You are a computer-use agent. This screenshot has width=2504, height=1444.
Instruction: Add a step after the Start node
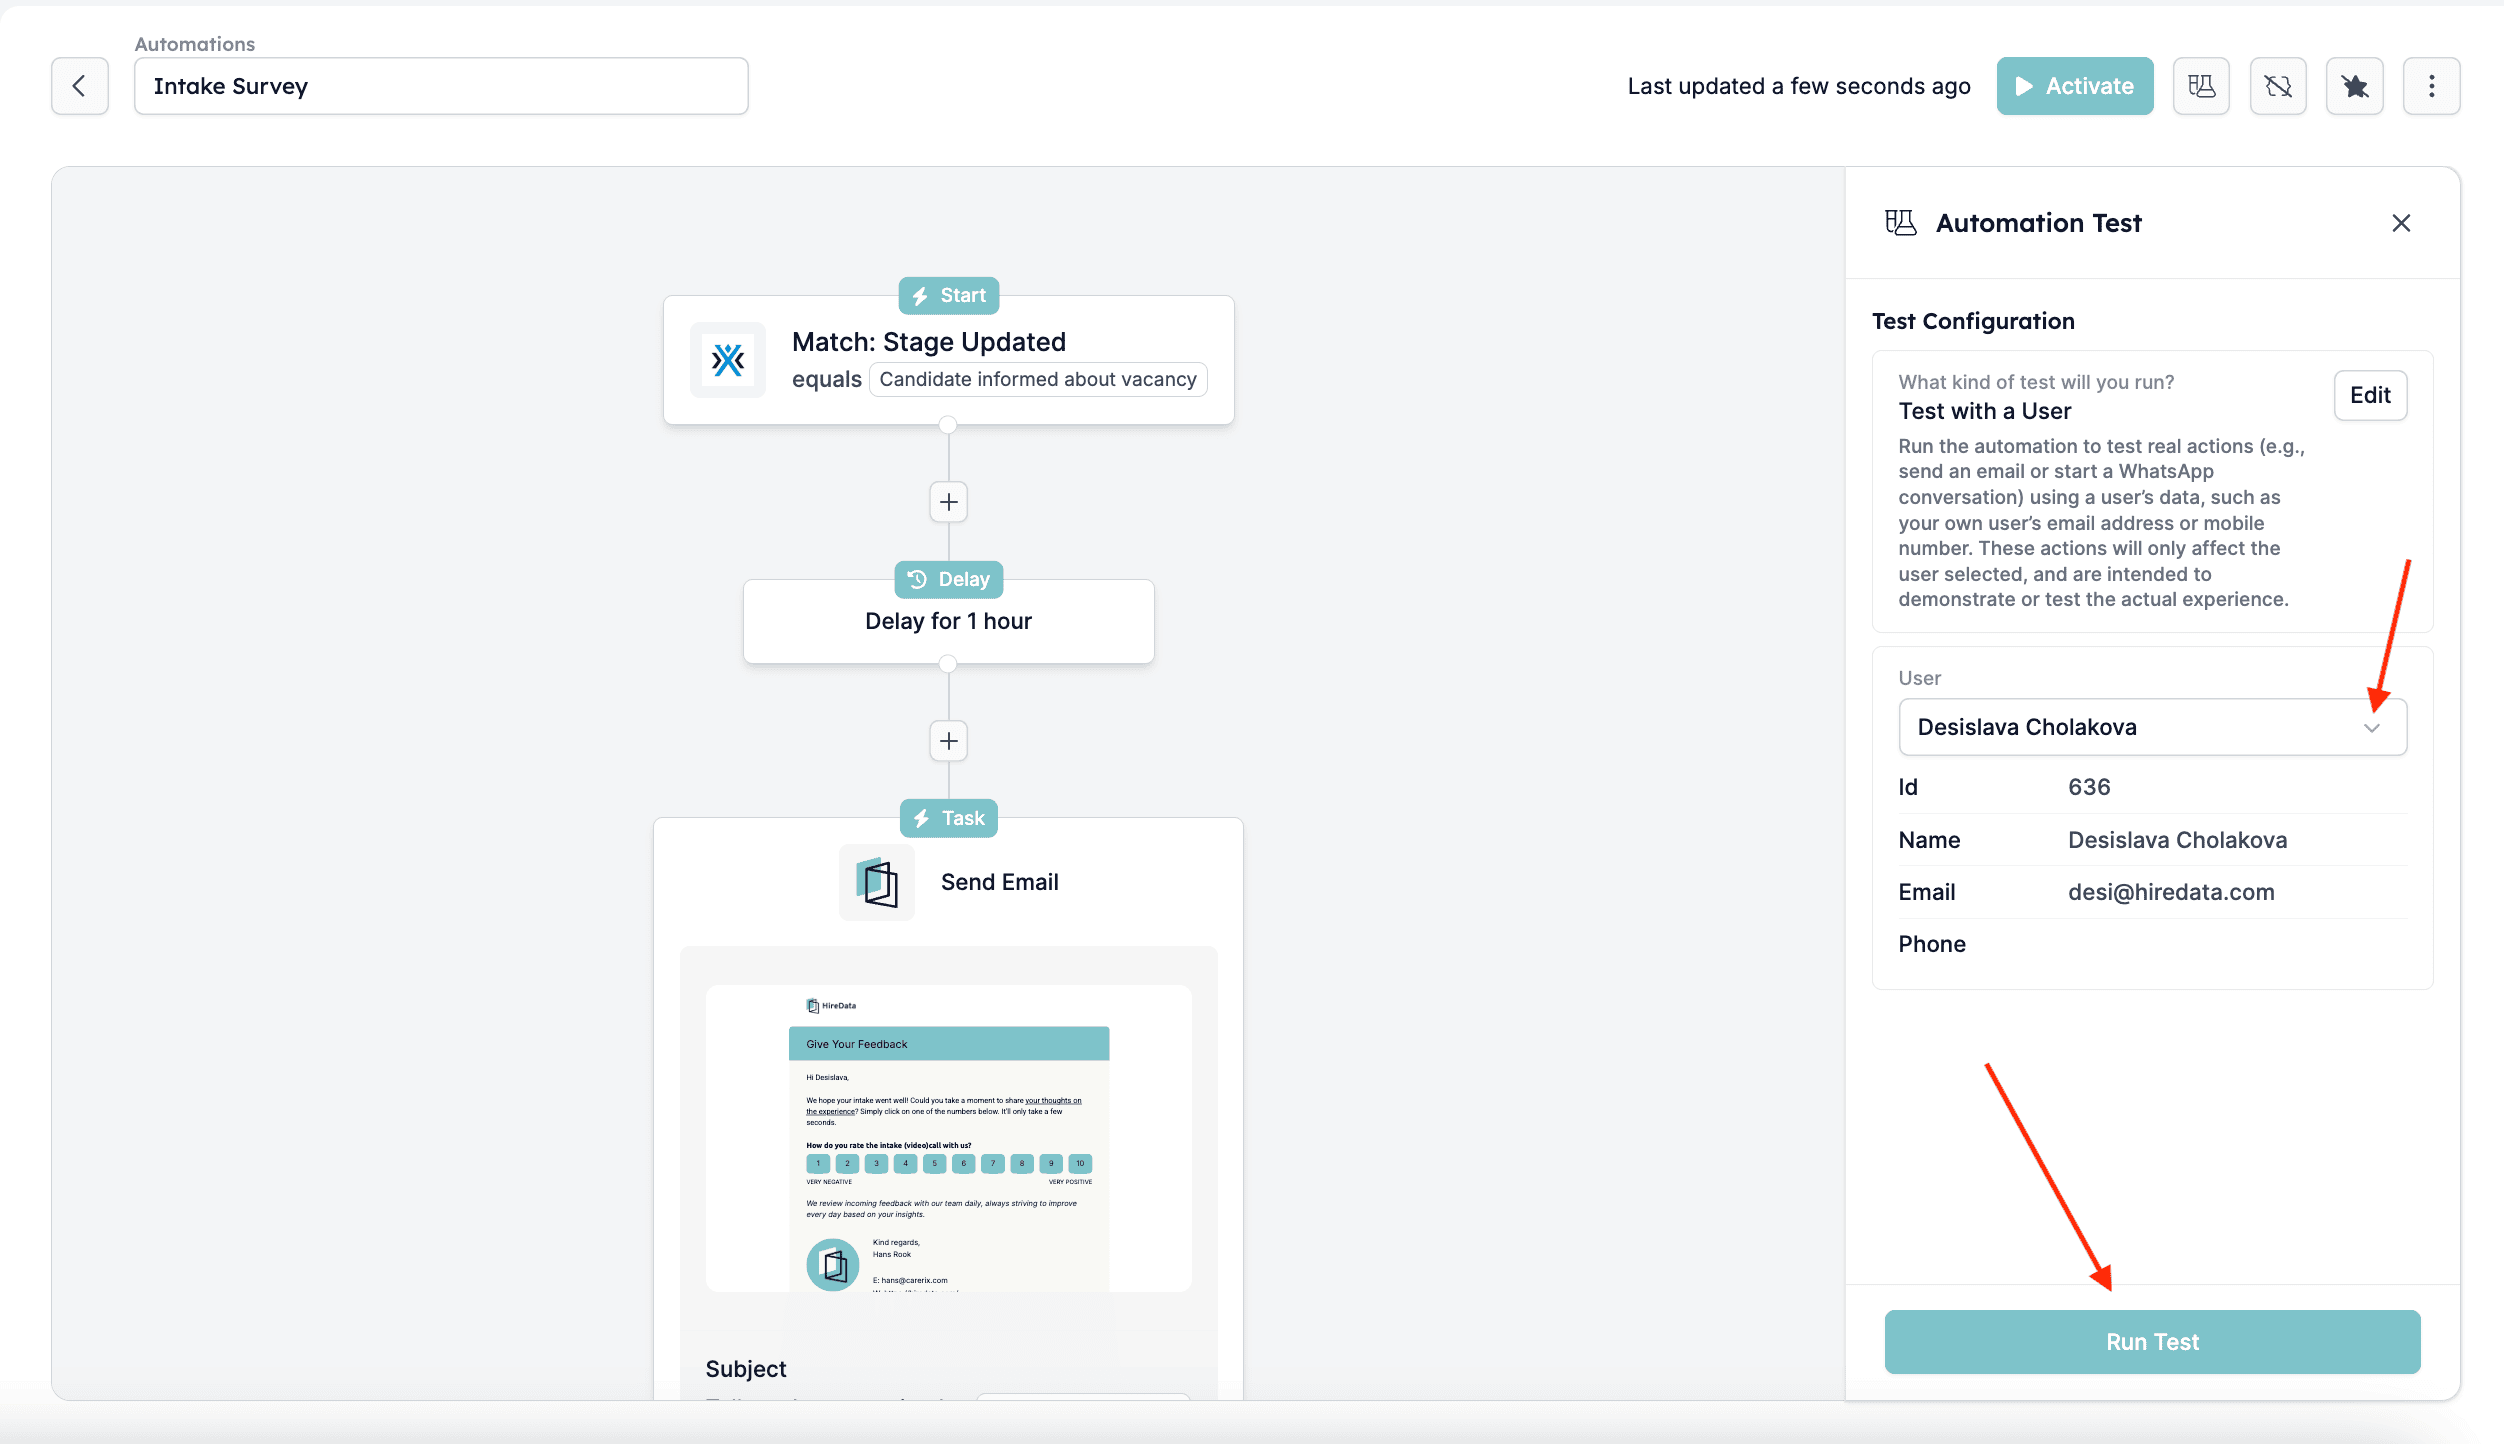click(x=948, y=502)
